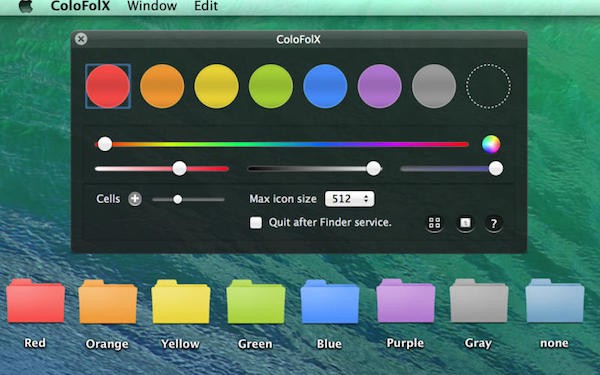Select the dotted empty no-color circle
This screenshot has height=375, width=600.
coord(488,86)
